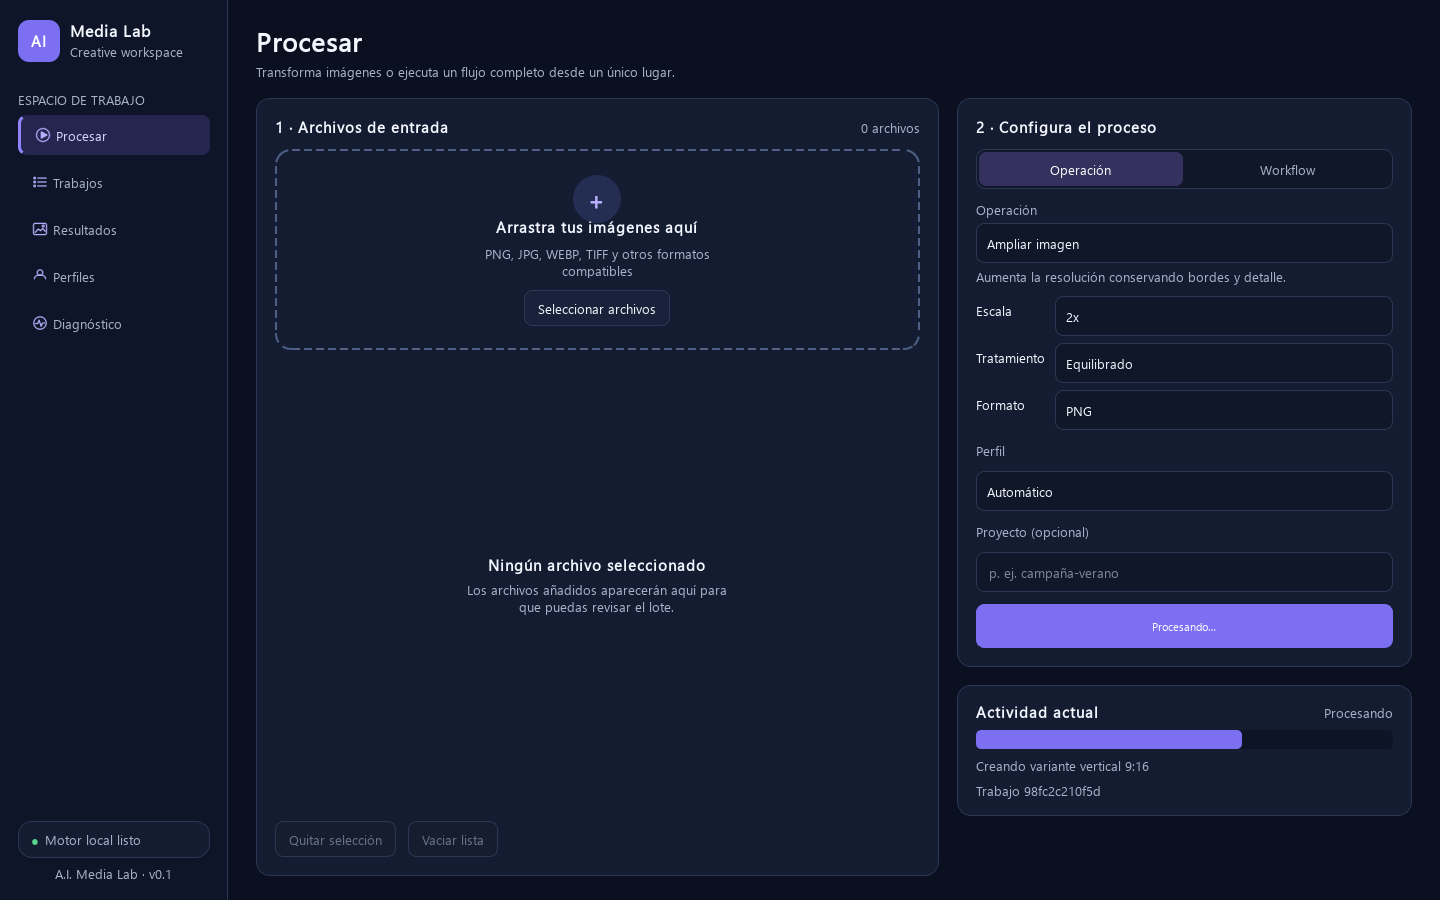Click the Vaciar lista button
Viewport: 1440px width, 900px height.
point(453,839)
